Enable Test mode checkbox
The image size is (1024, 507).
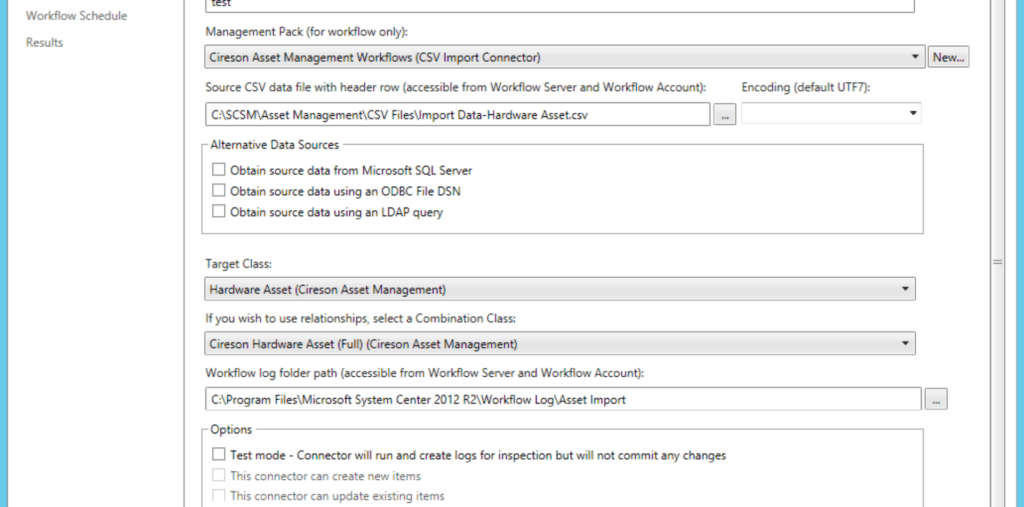(x=219, y=454)
